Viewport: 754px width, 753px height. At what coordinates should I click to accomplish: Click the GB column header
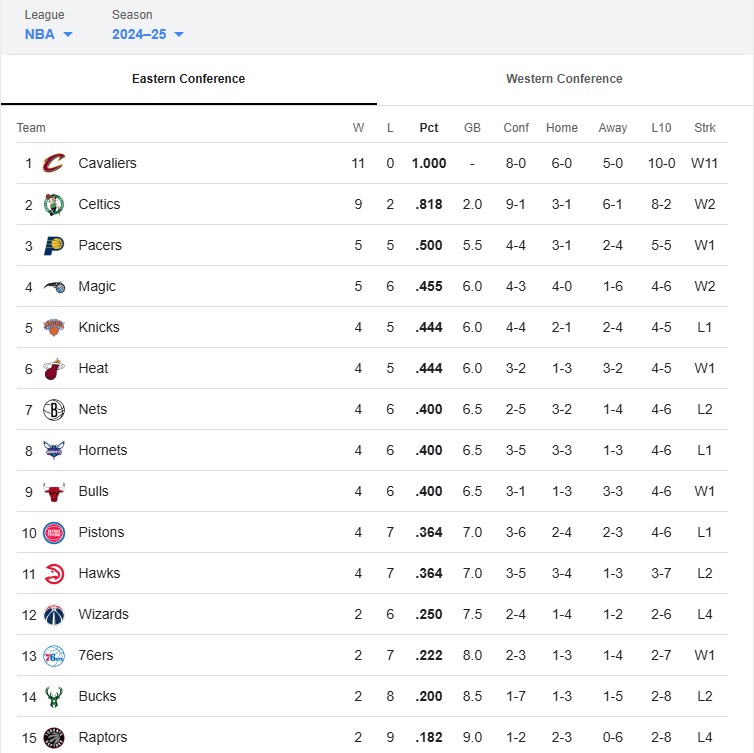click(x=472, y=127)
